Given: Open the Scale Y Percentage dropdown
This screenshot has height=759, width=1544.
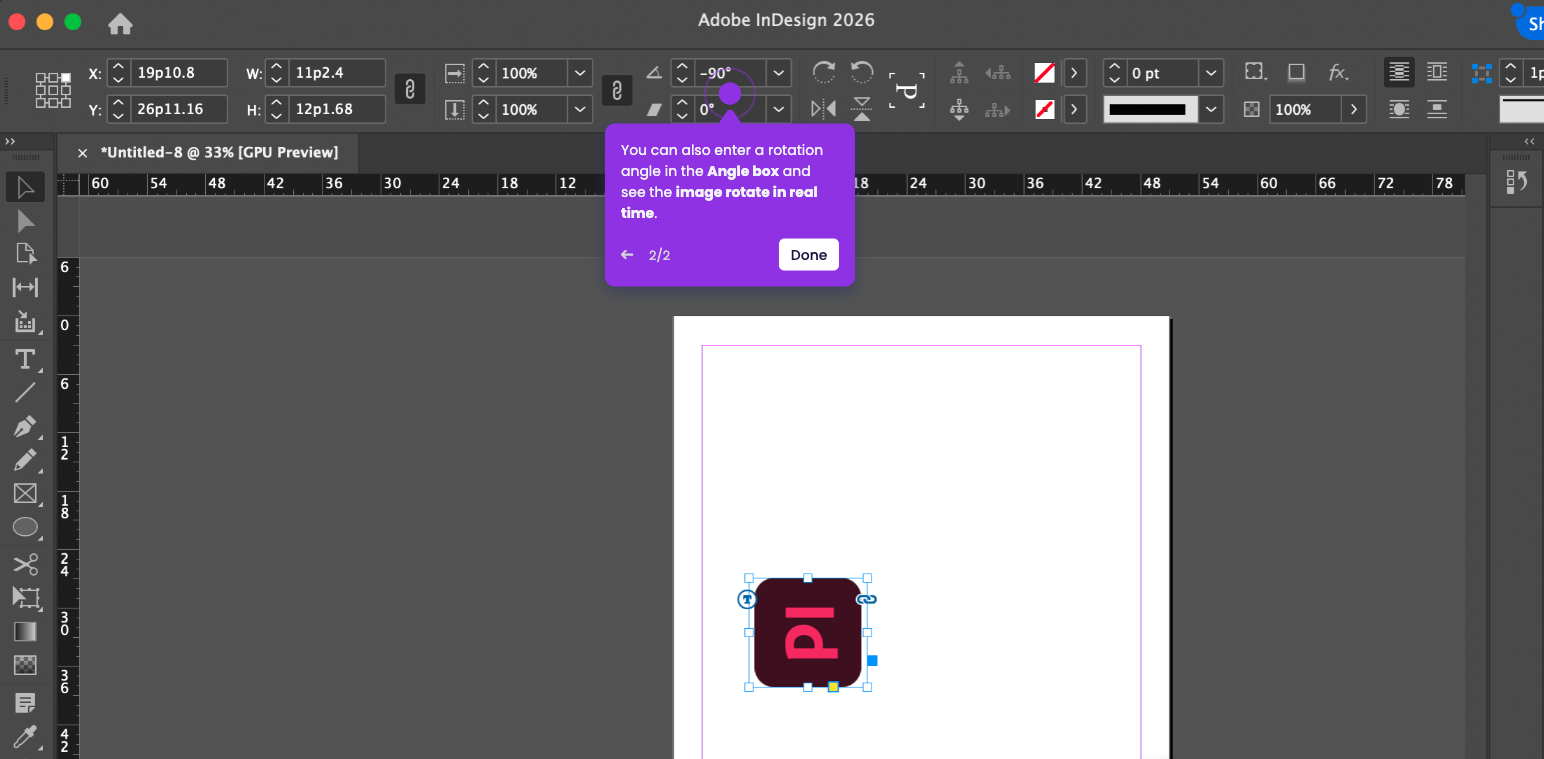Looking at the screenshot, I should click(580, 109).
